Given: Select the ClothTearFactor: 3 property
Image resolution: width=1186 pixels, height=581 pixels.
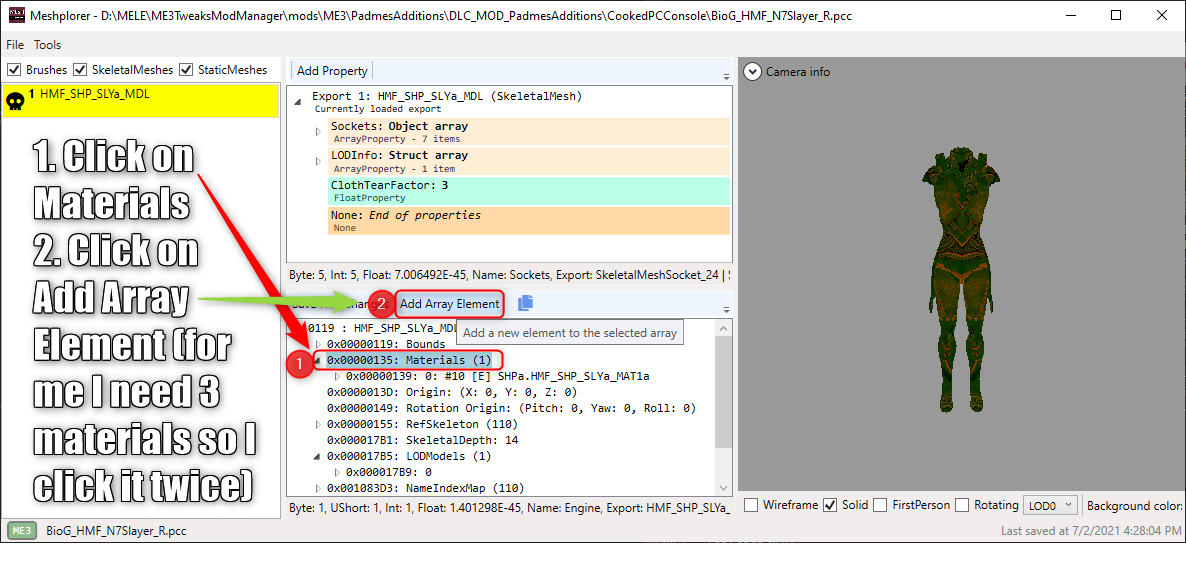Looking at the screenshot, I should [529, 191].
